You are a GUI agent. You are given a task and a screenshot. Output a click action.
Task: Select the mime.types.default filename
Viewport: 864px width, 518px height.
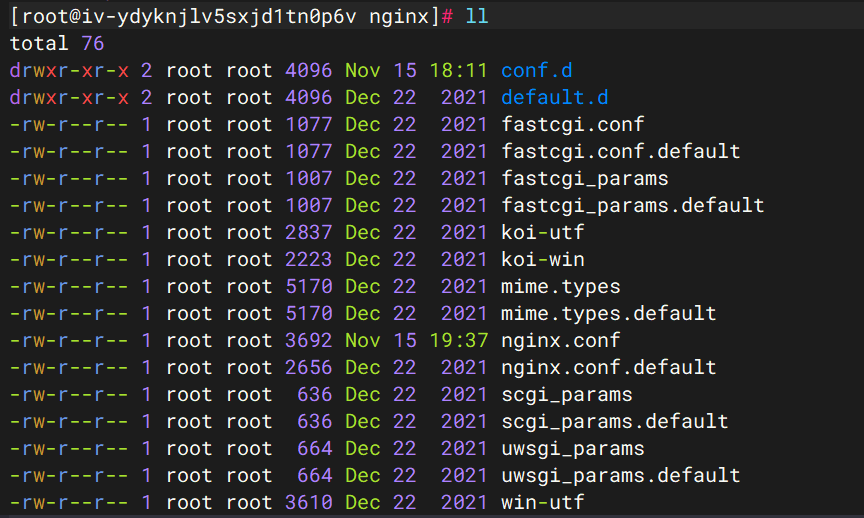(x=608, y=314)
